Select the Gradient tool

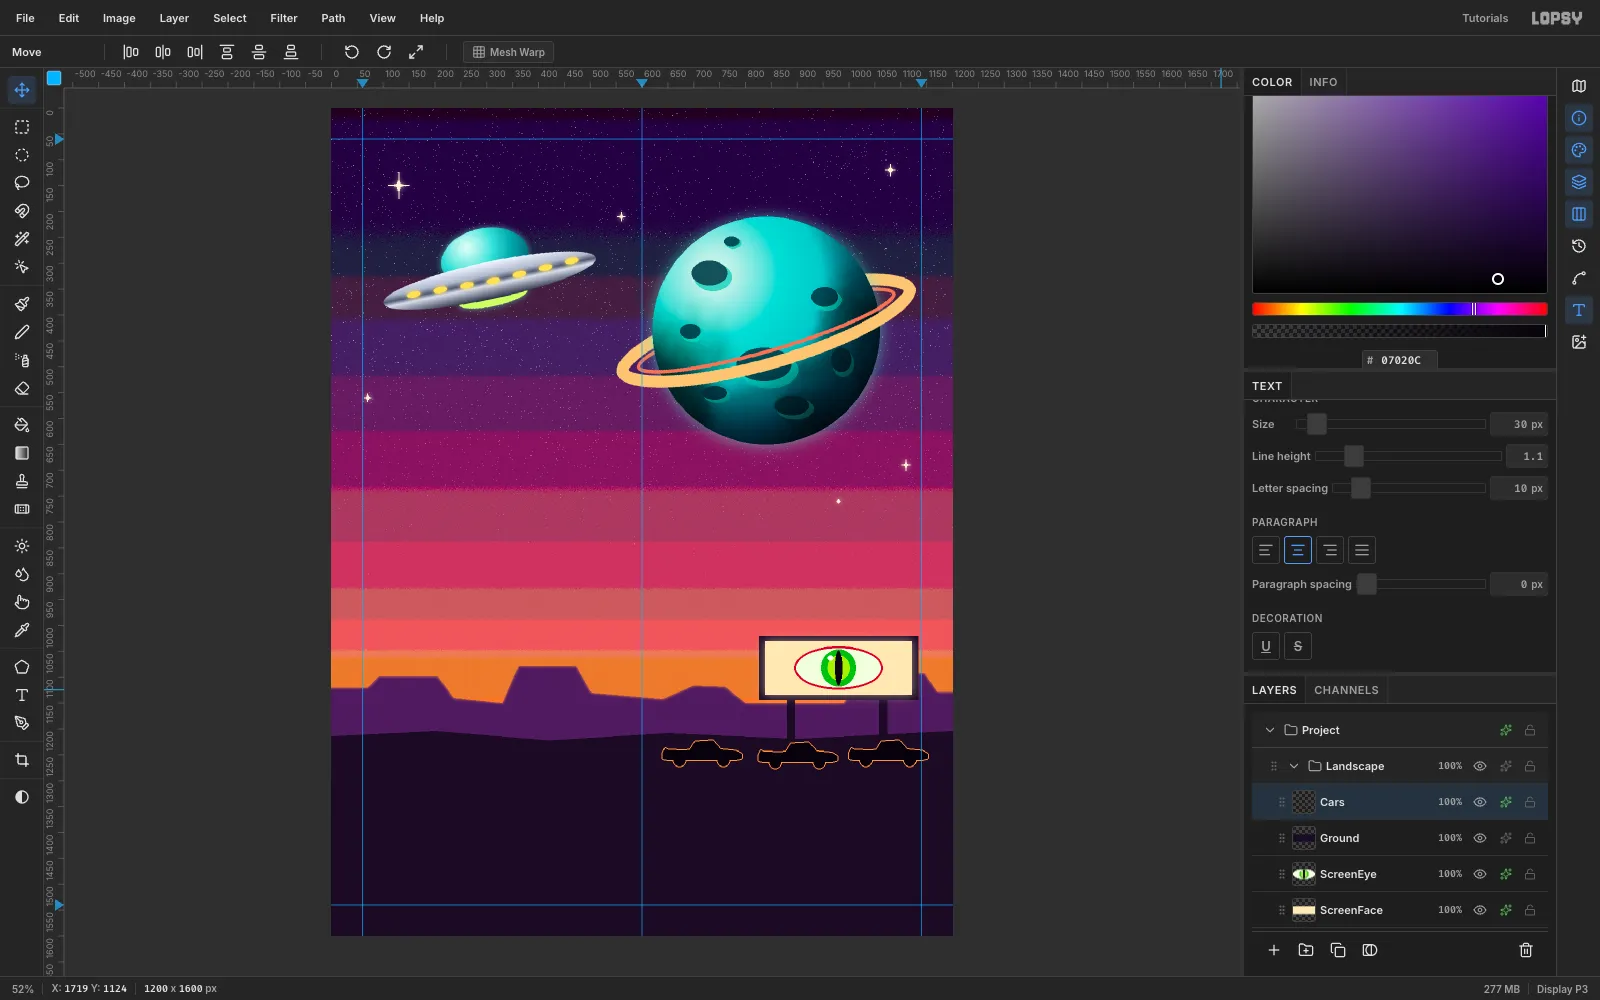click(x=22, y=453)
